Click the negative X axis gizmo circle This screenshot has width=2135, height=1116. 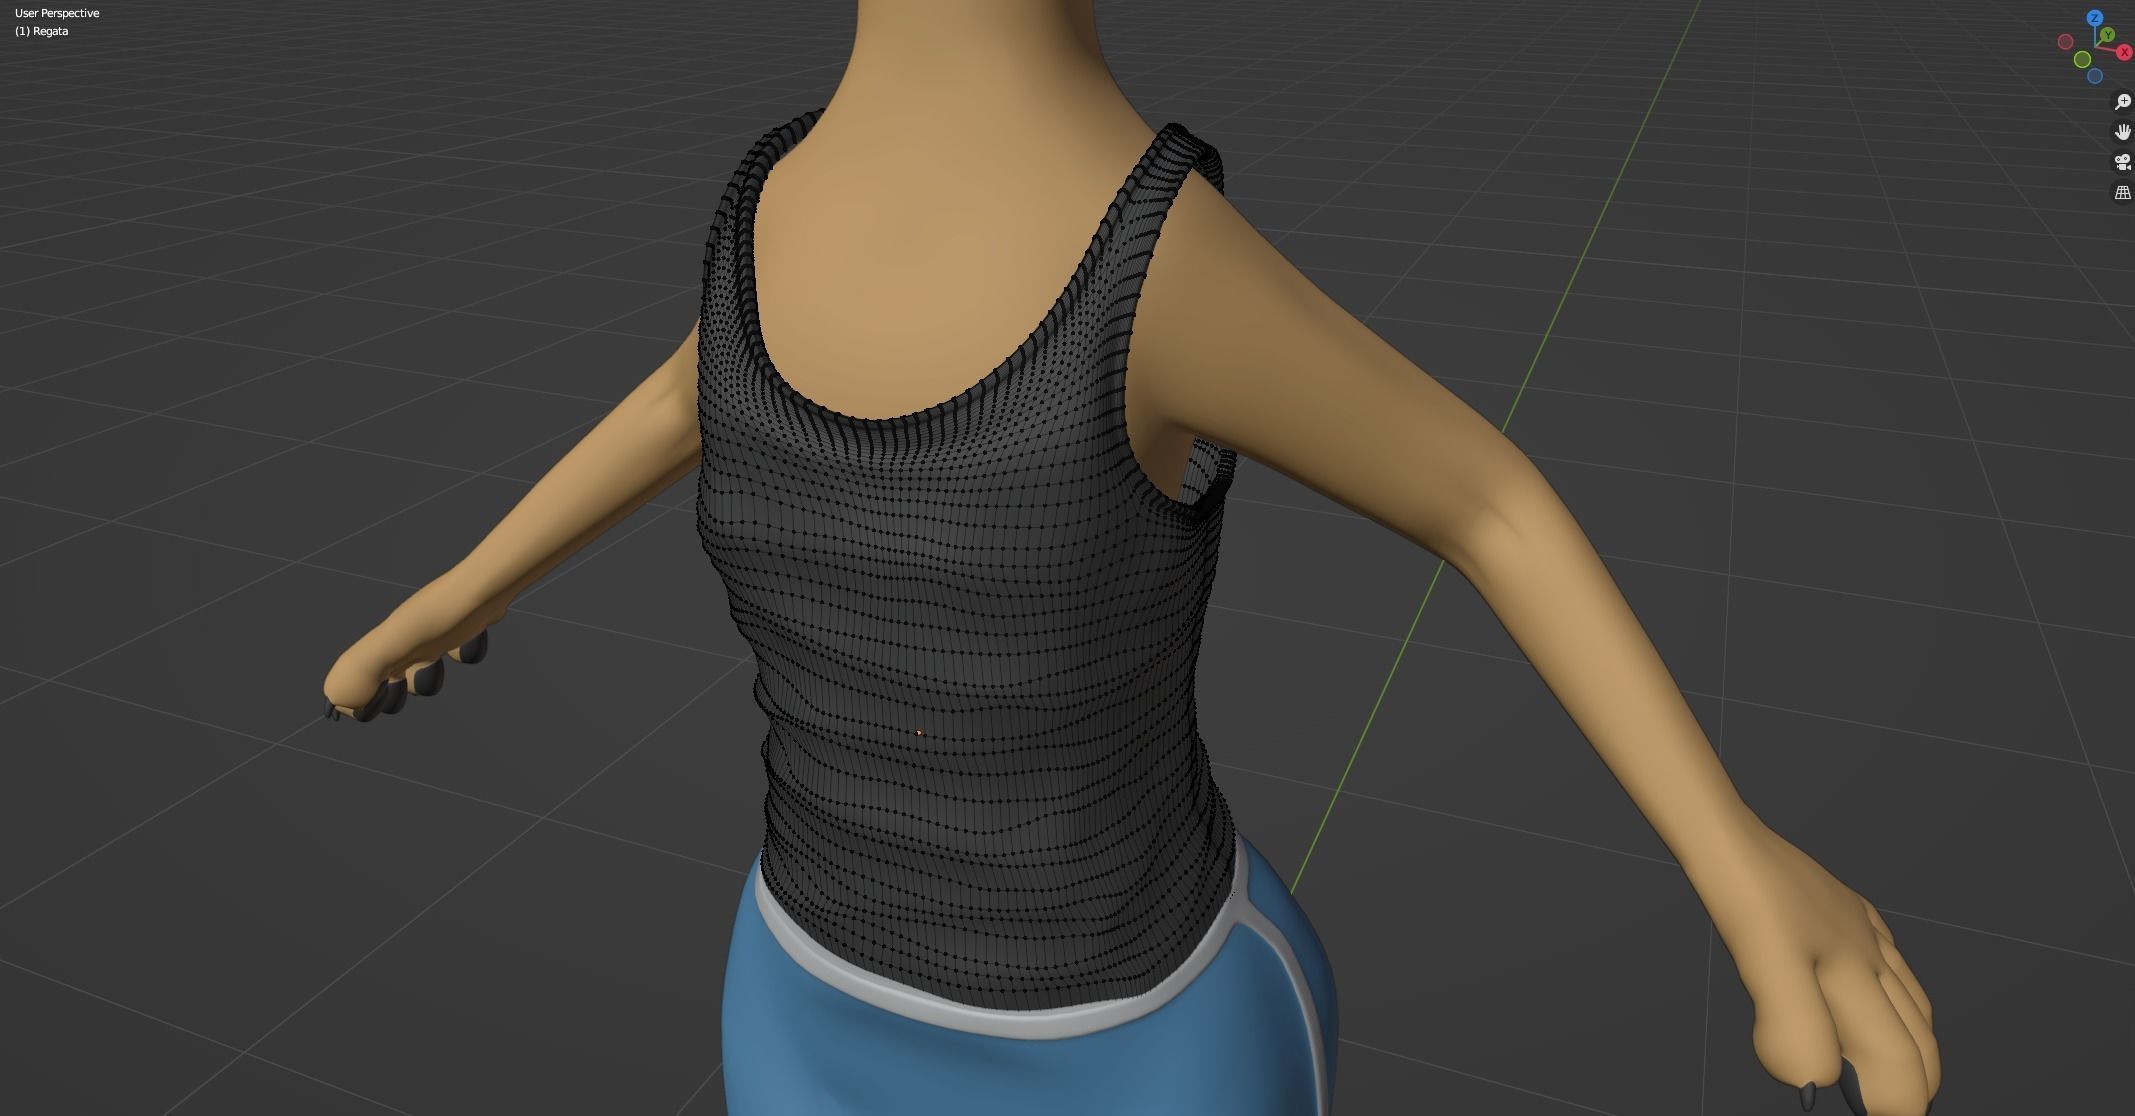coord(2066,41)
